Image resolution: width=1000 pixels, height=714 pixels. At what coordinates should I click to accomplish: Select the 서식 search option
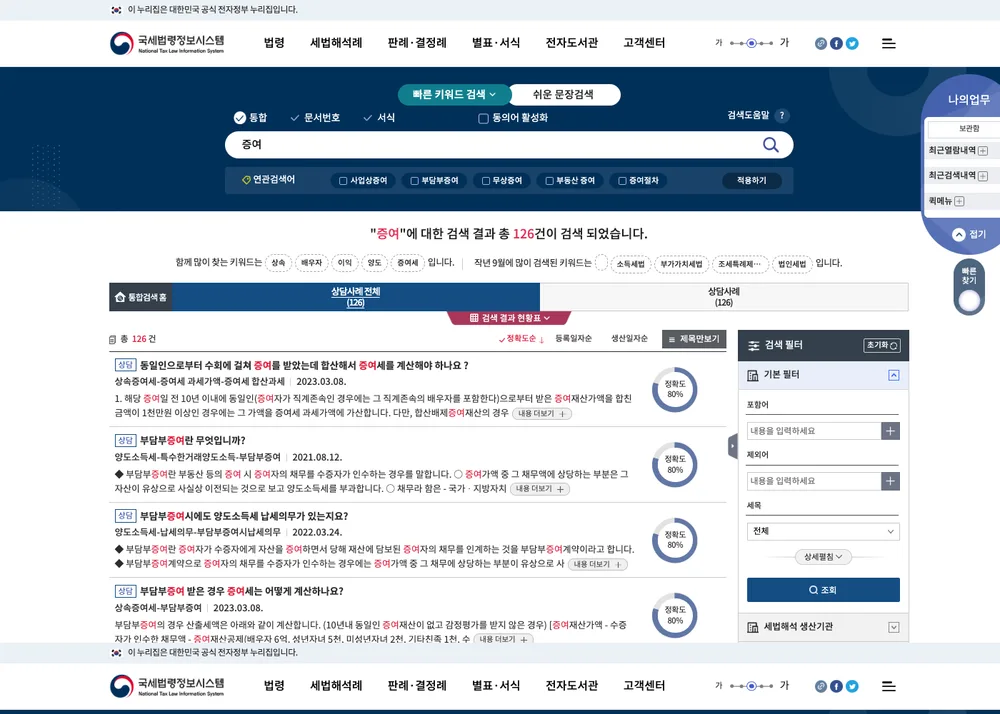379,118
